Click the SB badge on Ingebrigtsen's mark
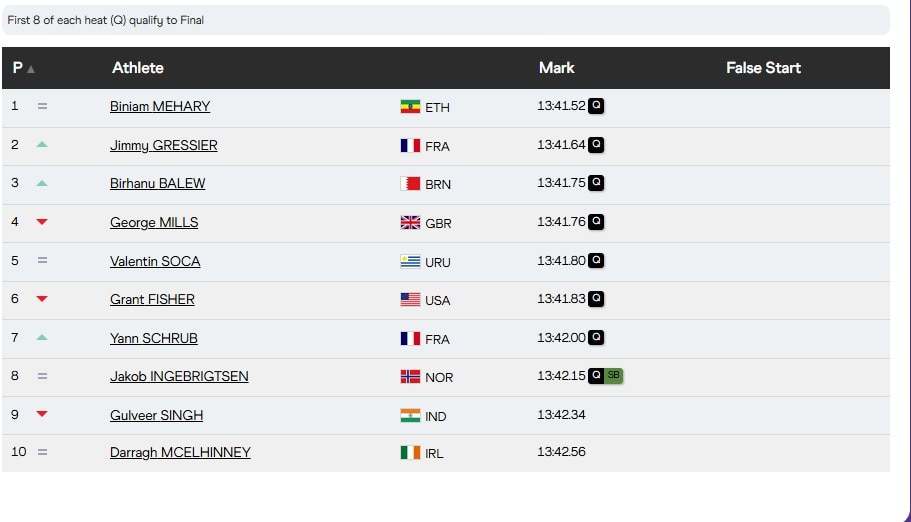 (614, 376)
